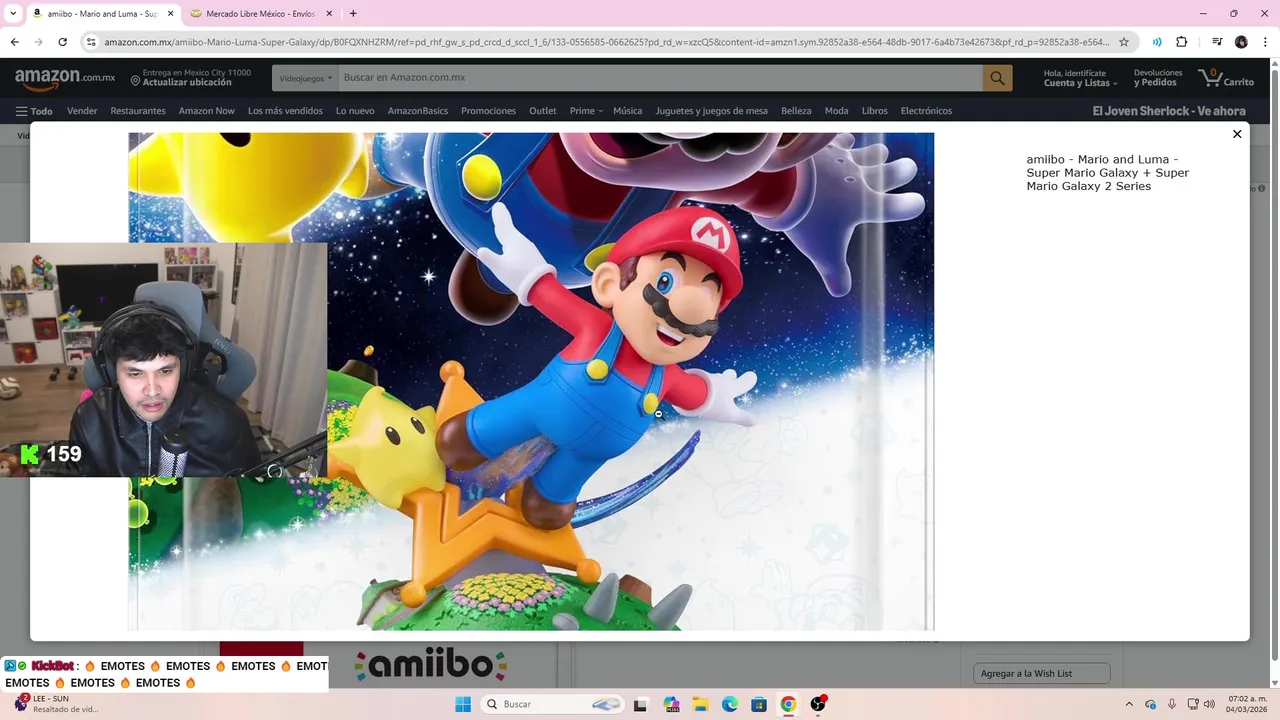Open the Task View taskbar icon
The height and width of the screenshot is (720, 1280).
(x=640, y=704)
